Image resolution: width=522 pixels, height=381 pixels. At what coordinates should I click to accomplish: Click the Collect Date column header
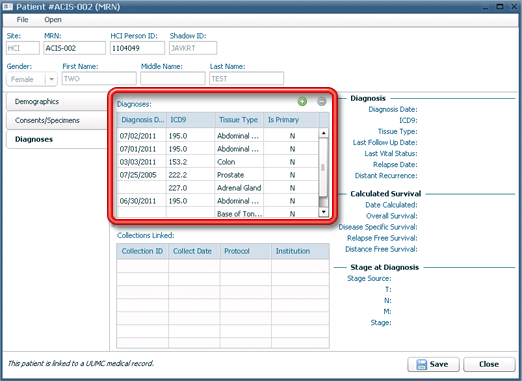click(x=194, y=251)
